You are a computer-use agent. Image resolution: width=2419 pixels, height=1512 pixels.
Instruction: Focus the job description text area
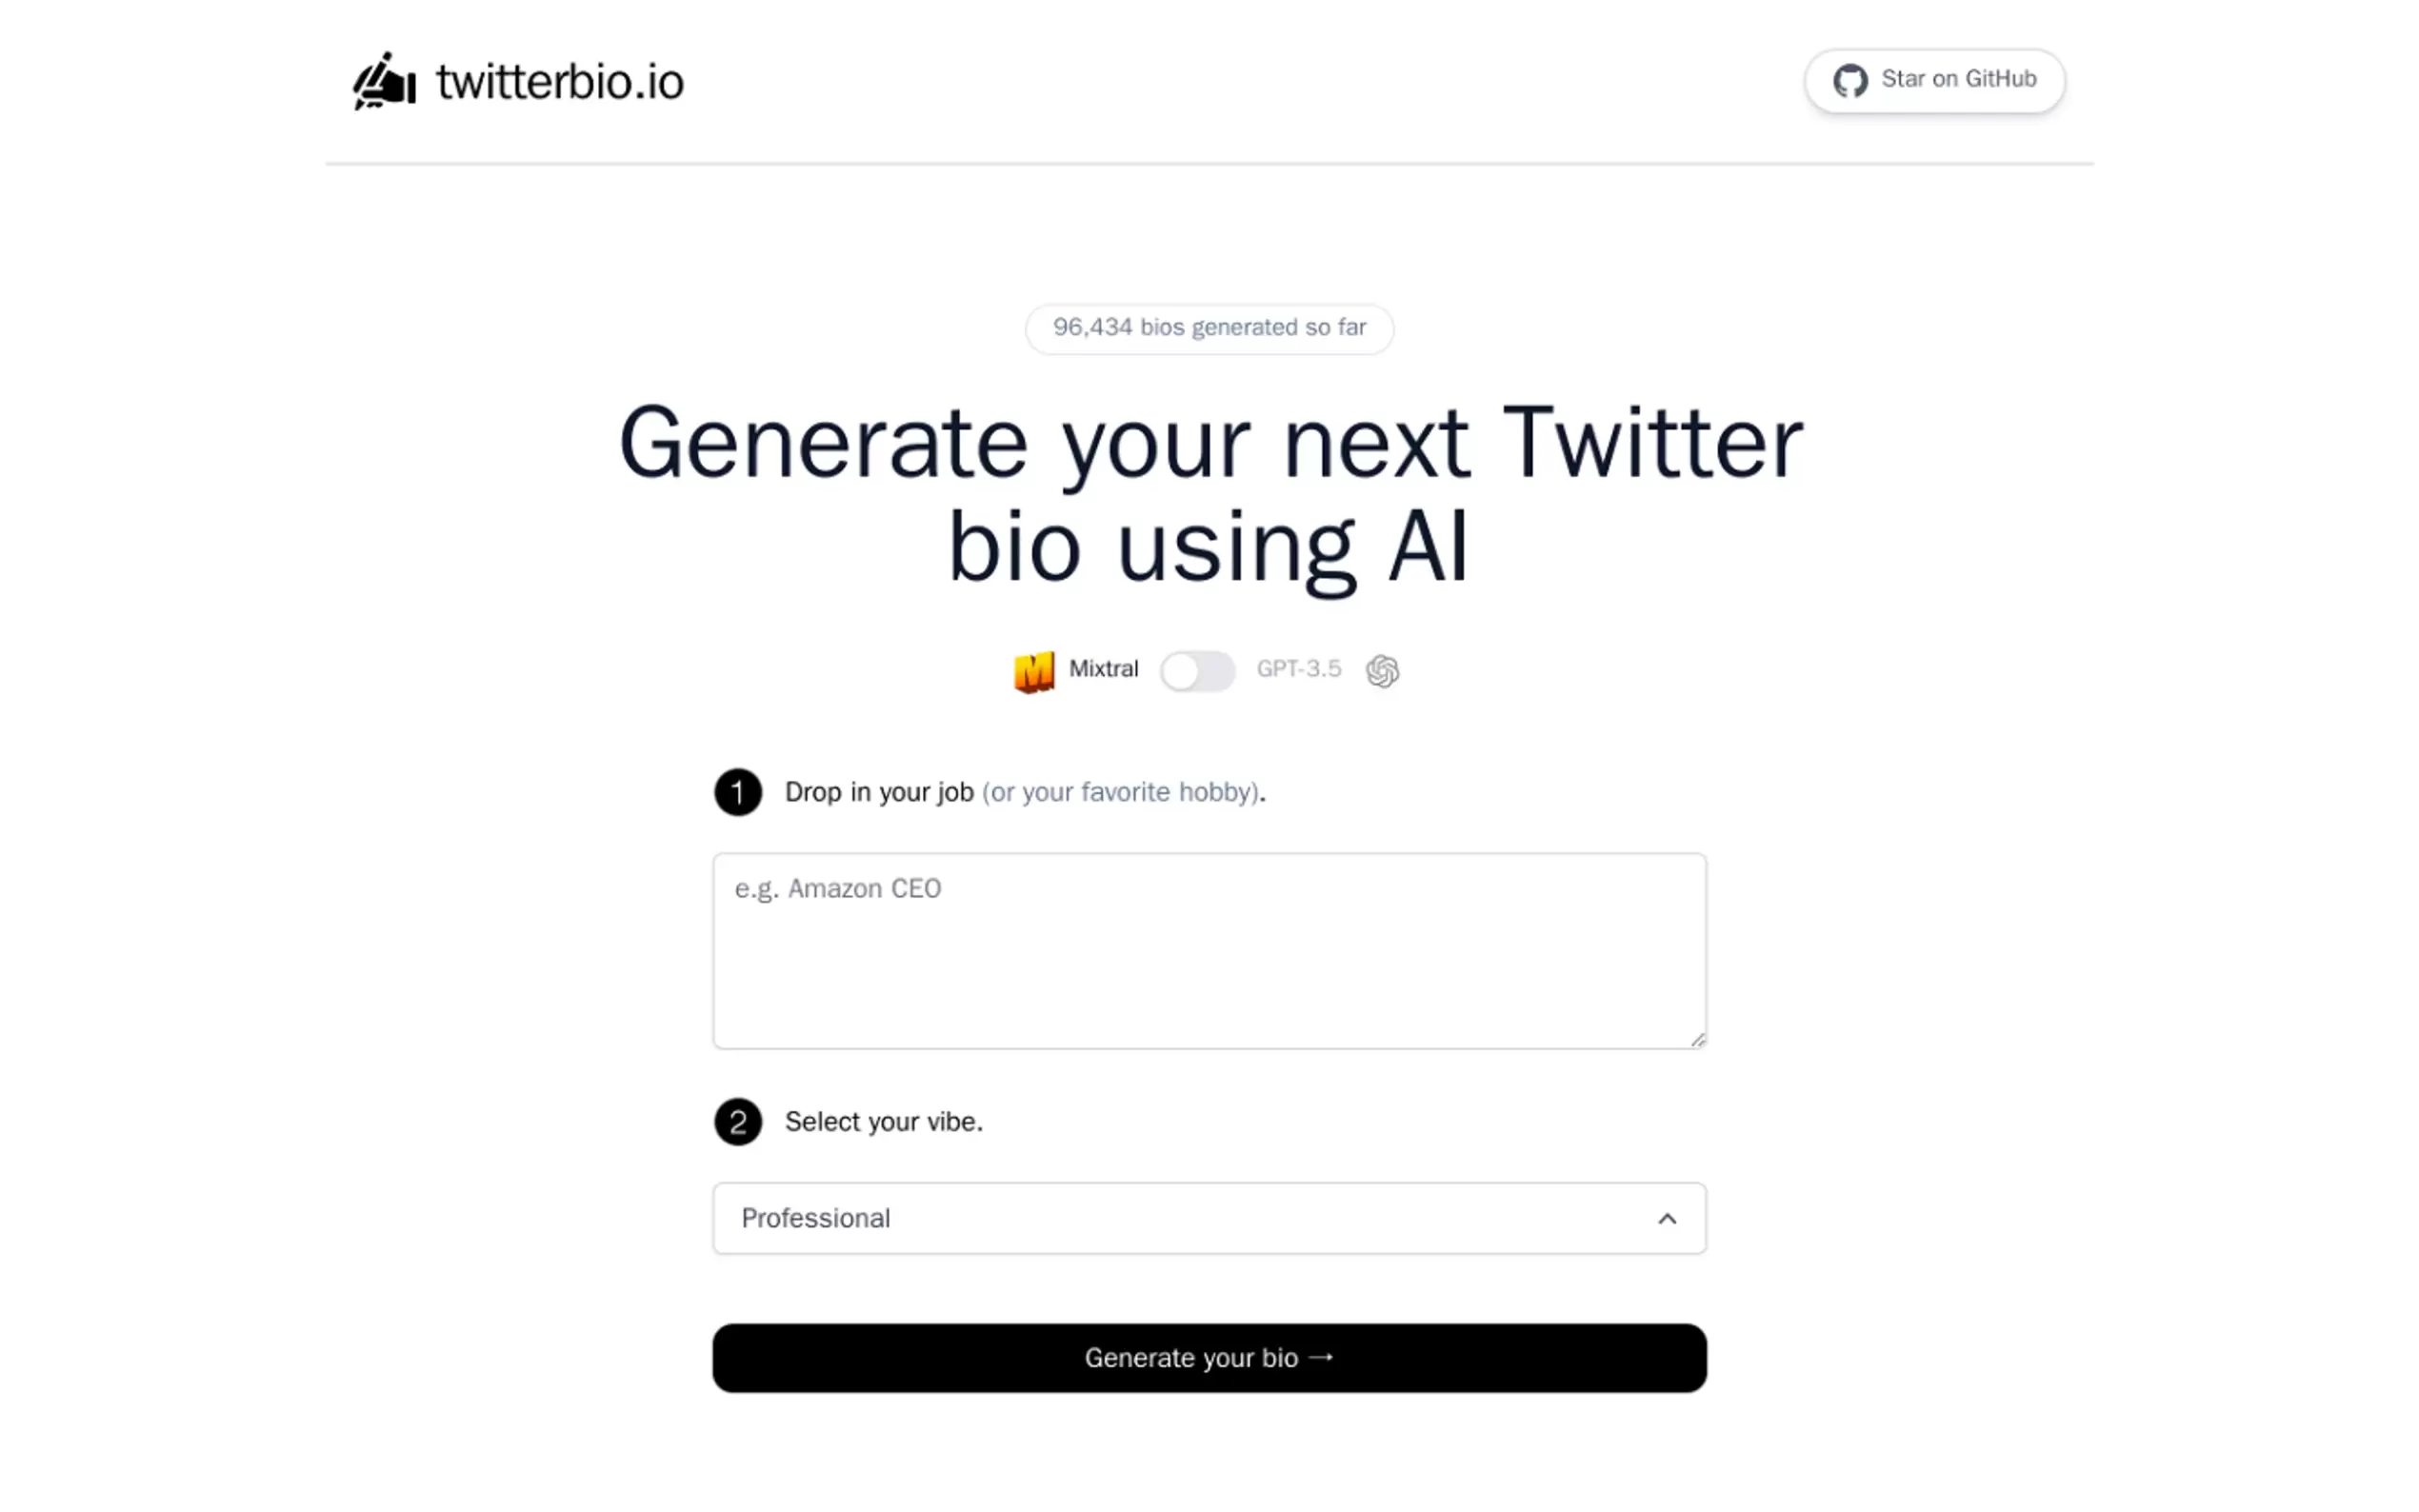(x=1208, y=950)
